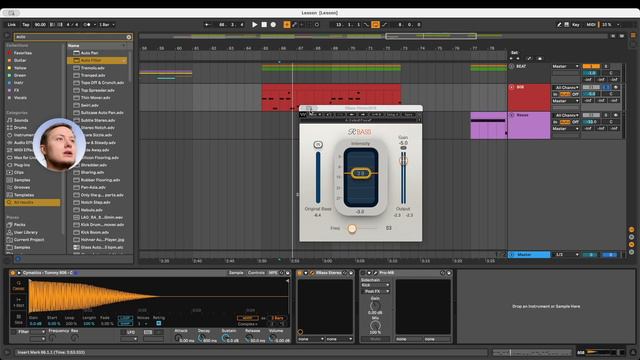The width and height of the screenshot is (640, 360).
Task: Open the Drums category
Action: [x=20, y=127]
